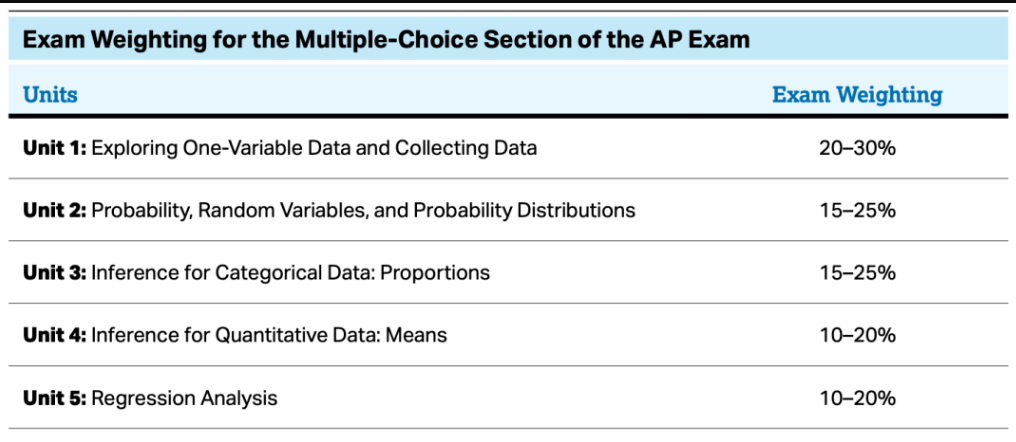1016x442 pixels.
Task: Click Probability, Random Variables, and Probability Distributions text
Action: tap(364, 211)
